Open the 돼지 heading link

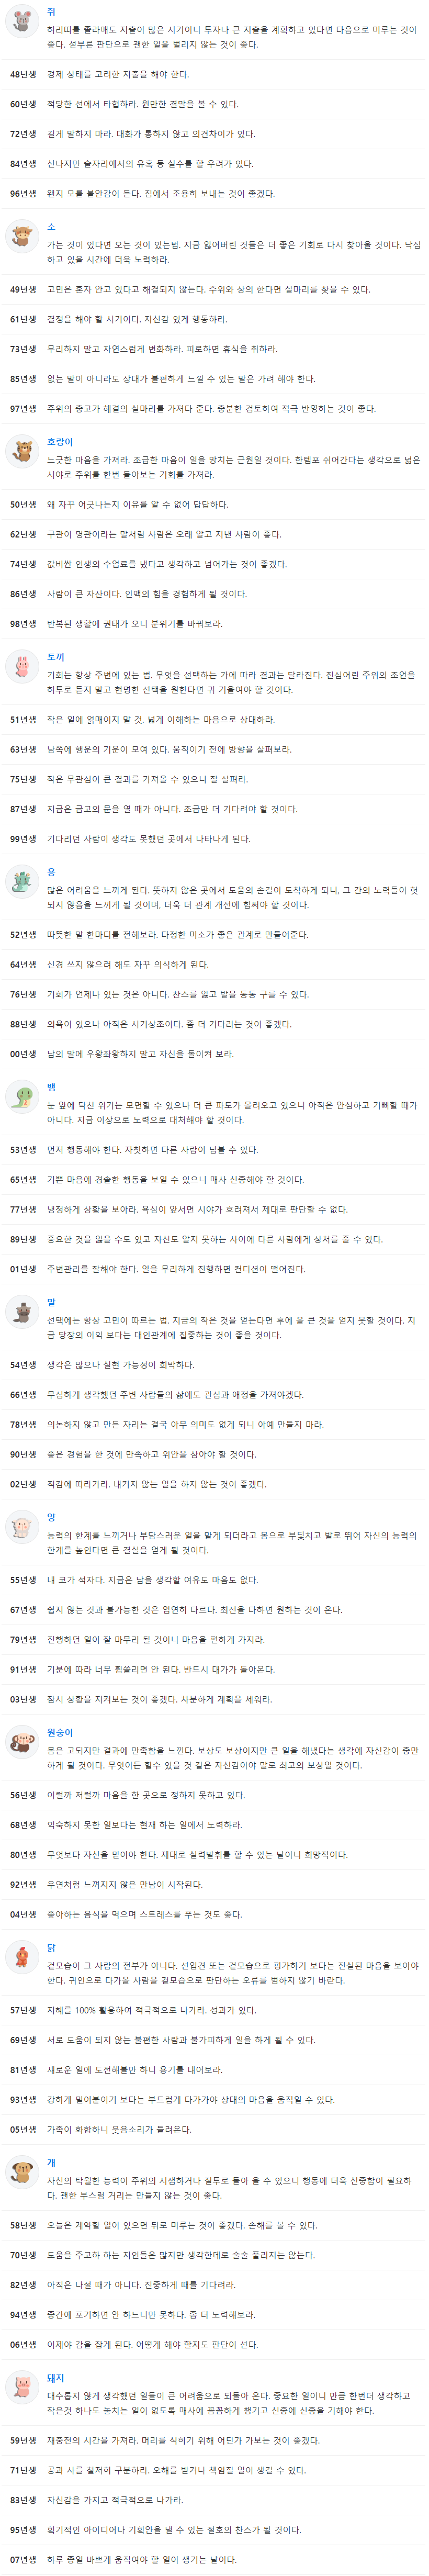(x=56, y=2376)
